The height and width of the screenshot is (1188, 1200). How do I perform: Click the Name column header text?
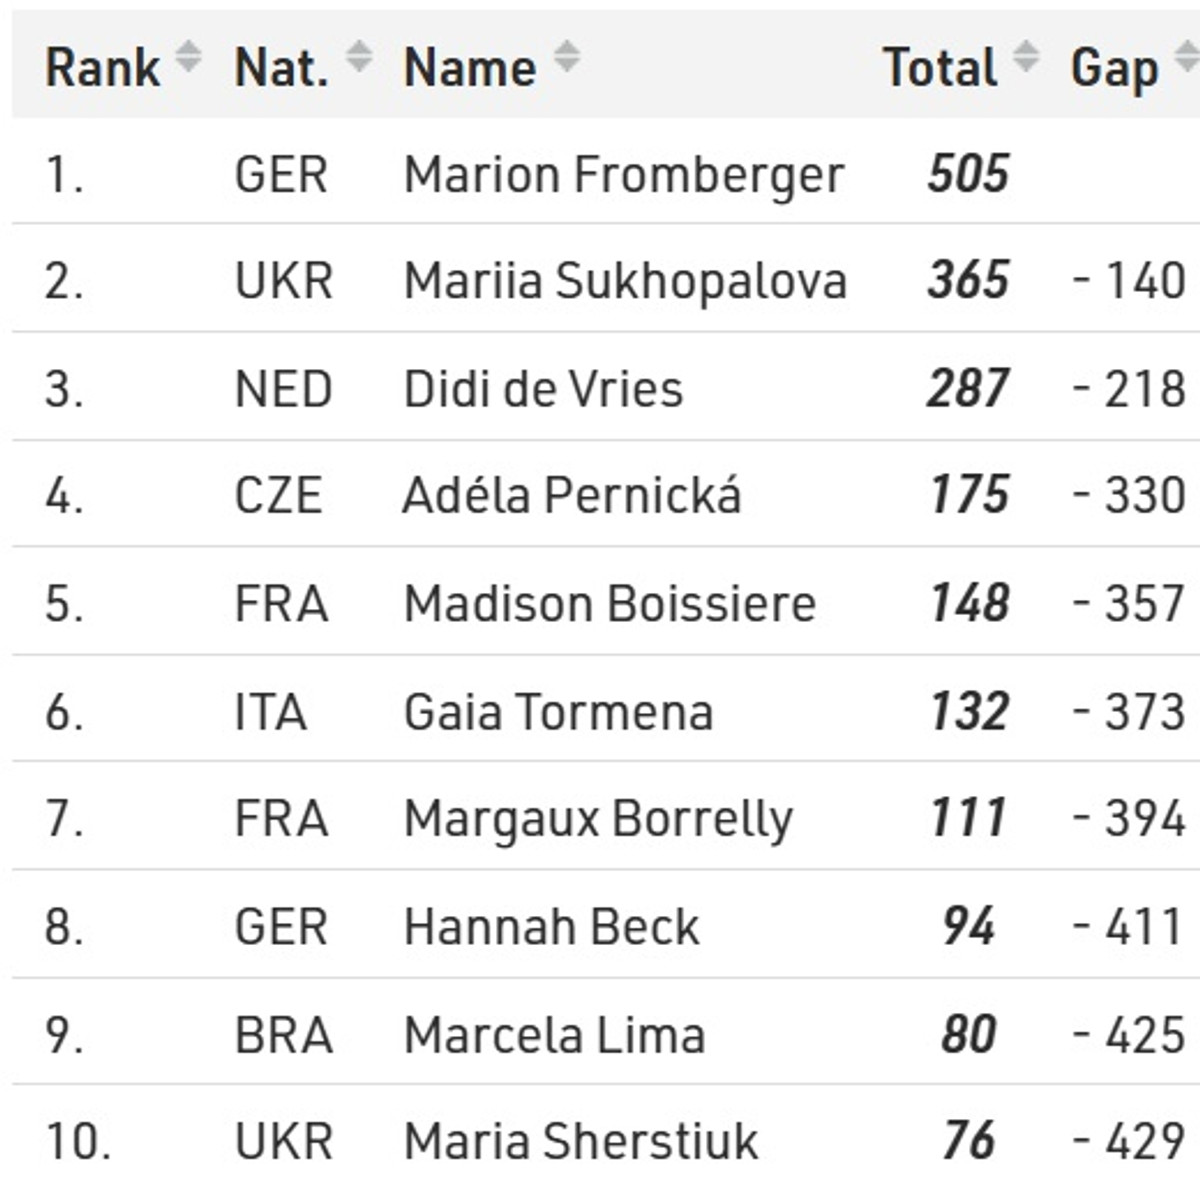pyautogui.click(x=469, y=68)
